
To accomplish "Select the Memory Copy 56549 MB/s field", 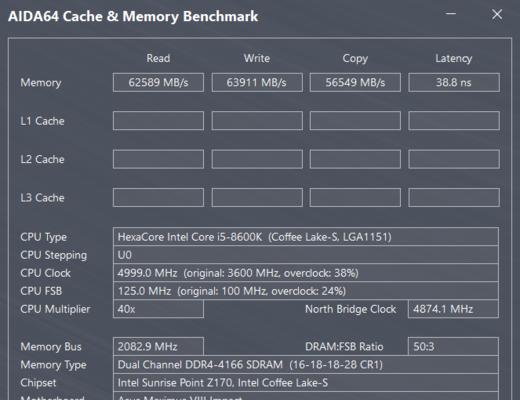I will pyautogui.click(x=355, y=82).
